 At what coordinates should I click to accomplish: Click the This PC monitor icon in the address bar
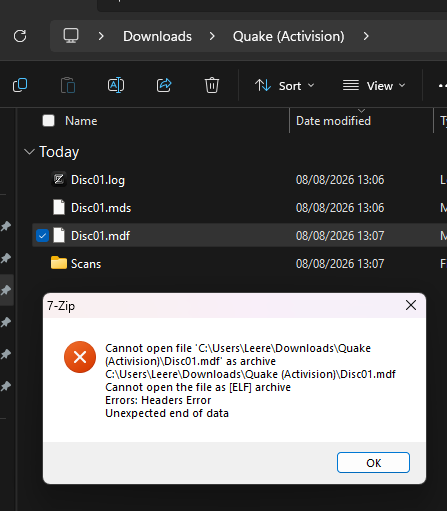pyautogui.click(x=71, y=36)
